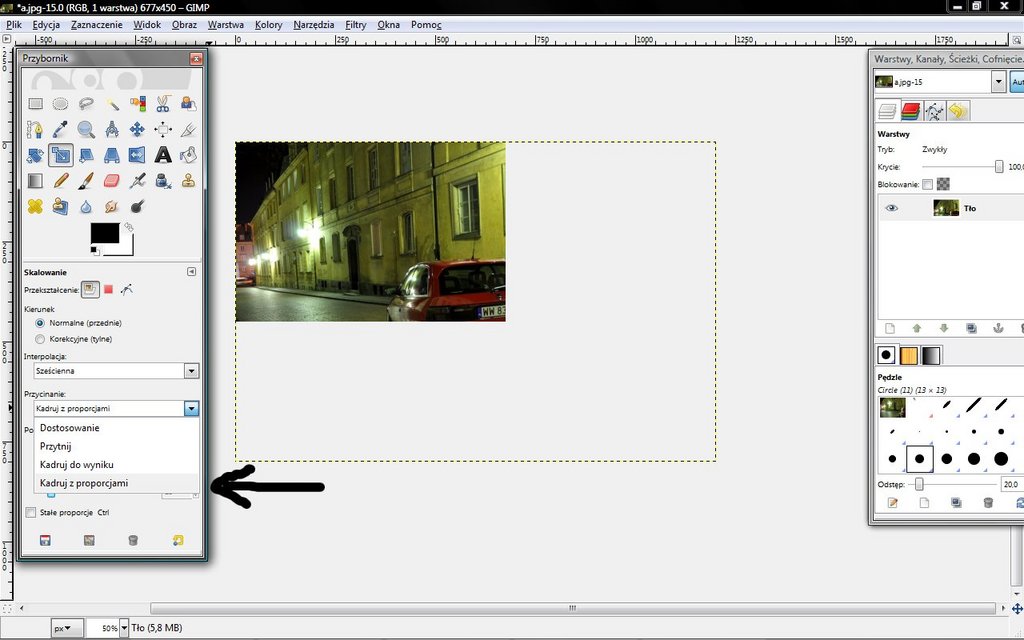Select the Zoom magnifier tool
Image resolution: width=1024 pixels, height=640 pixels.
[86, 129]
